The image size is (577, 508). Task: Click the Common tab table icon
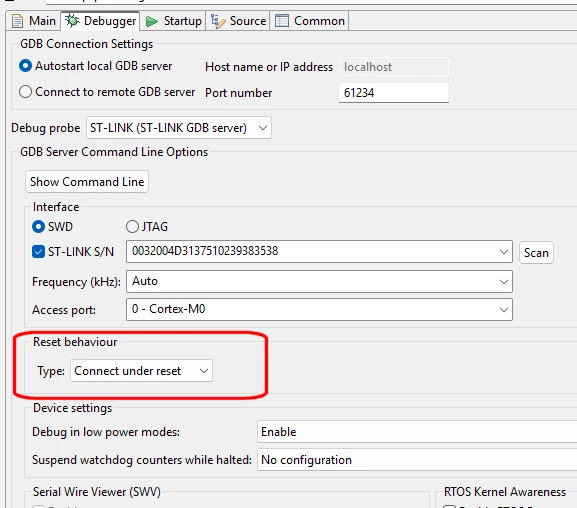coord(282,21)
